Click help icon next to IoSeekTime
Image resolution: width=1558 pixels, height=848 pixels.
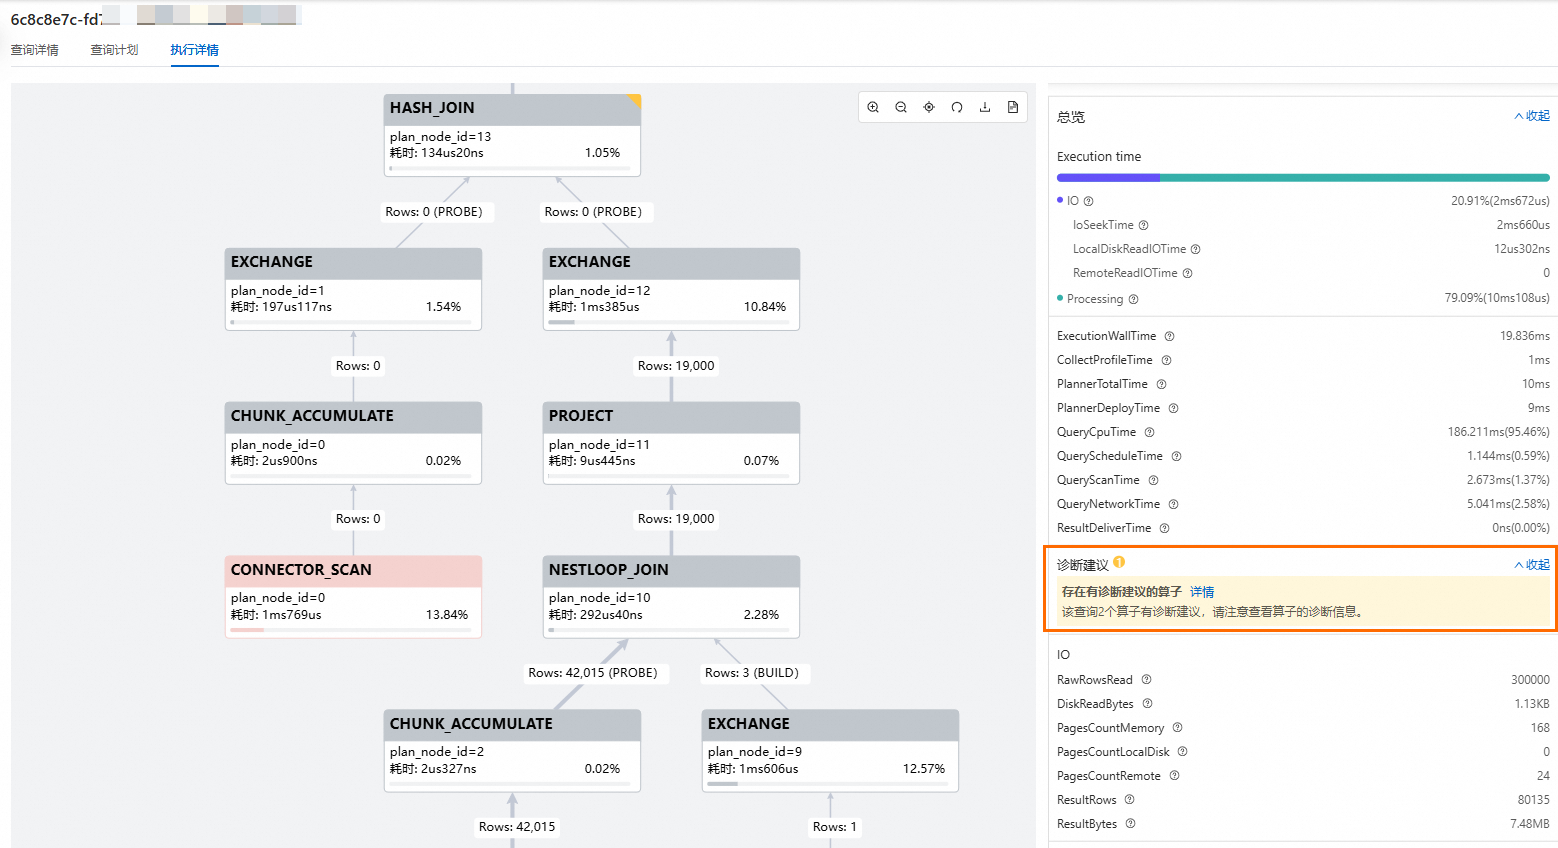[x=1144, y=225]
